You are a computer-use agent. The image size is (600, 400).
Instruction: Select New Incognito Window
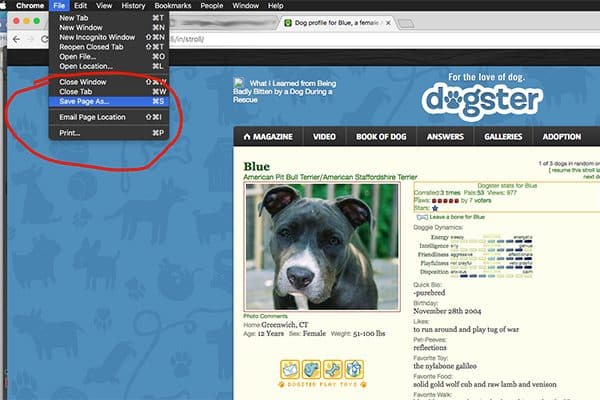pyautogui.click(x=109, y=37)
